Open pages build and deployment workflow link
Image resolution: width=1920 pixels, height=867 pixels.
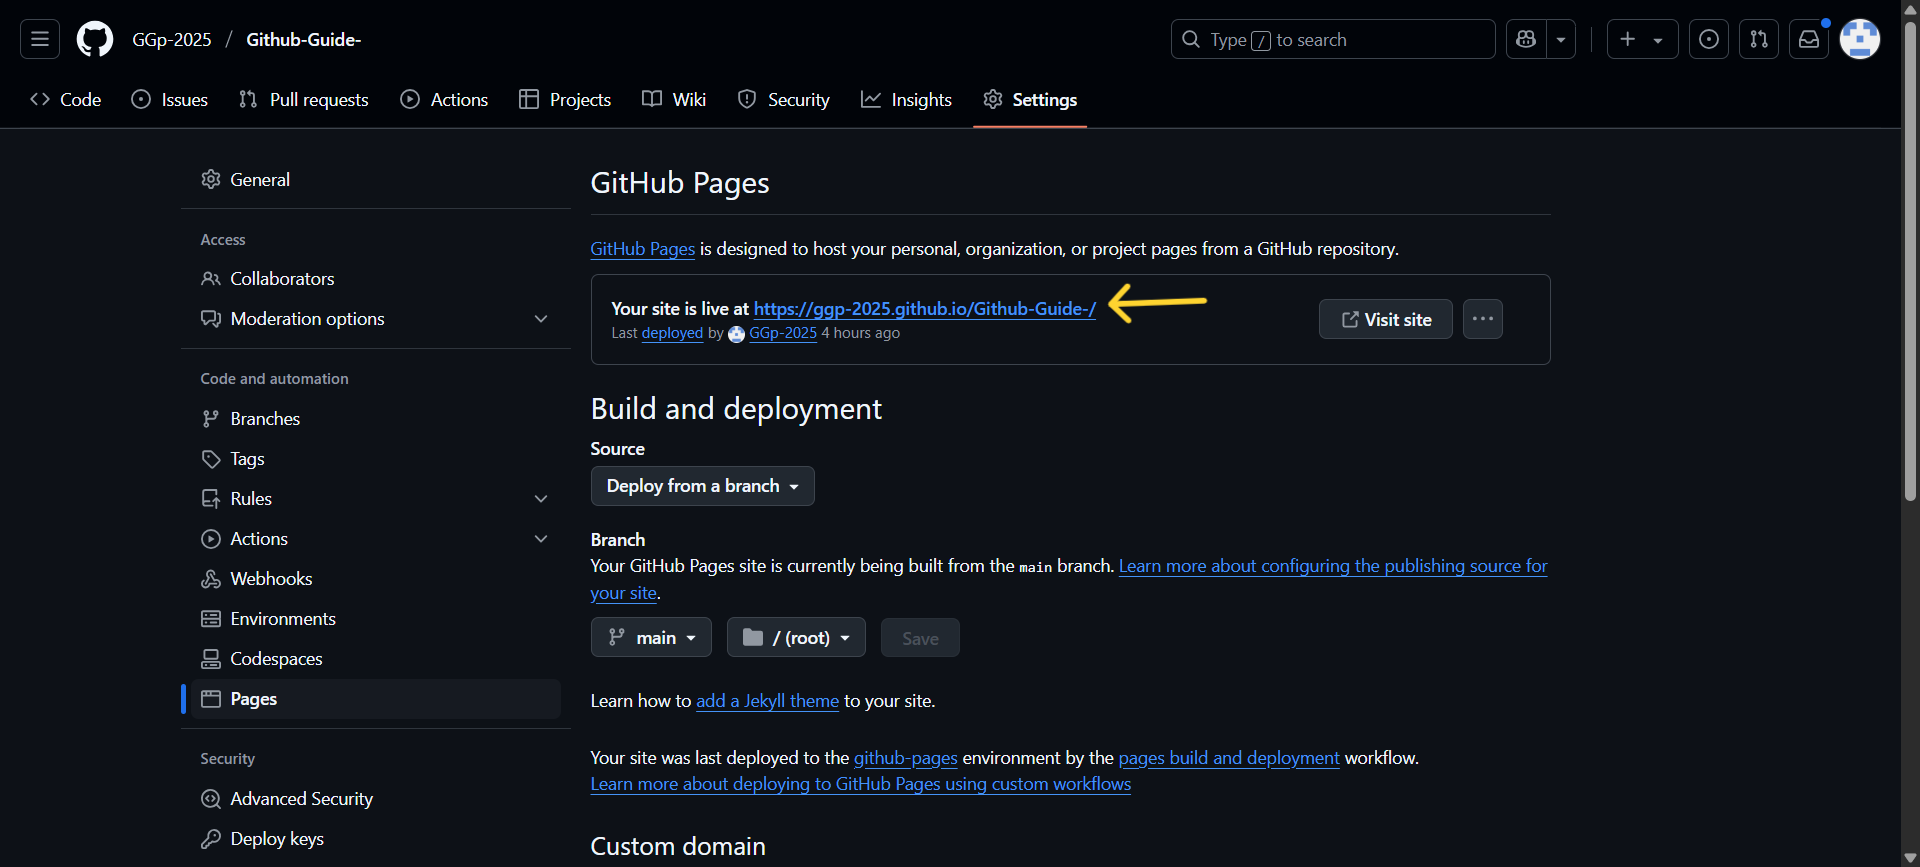1228,758
